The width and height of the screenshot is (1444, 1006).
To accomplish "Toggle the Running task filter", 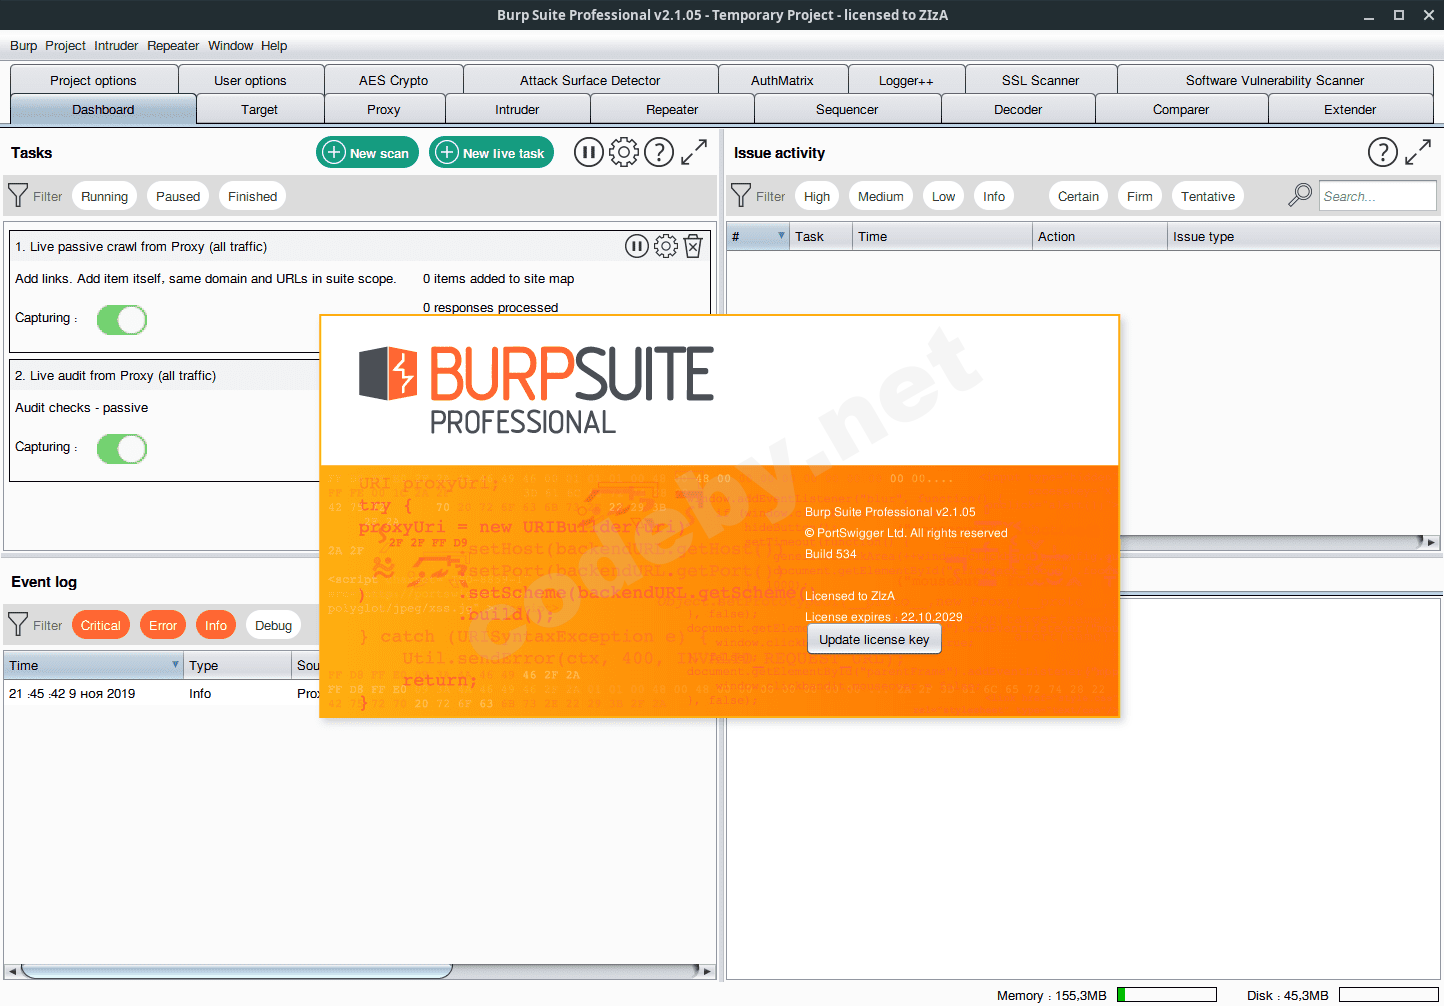I will (x=105, y=196).
